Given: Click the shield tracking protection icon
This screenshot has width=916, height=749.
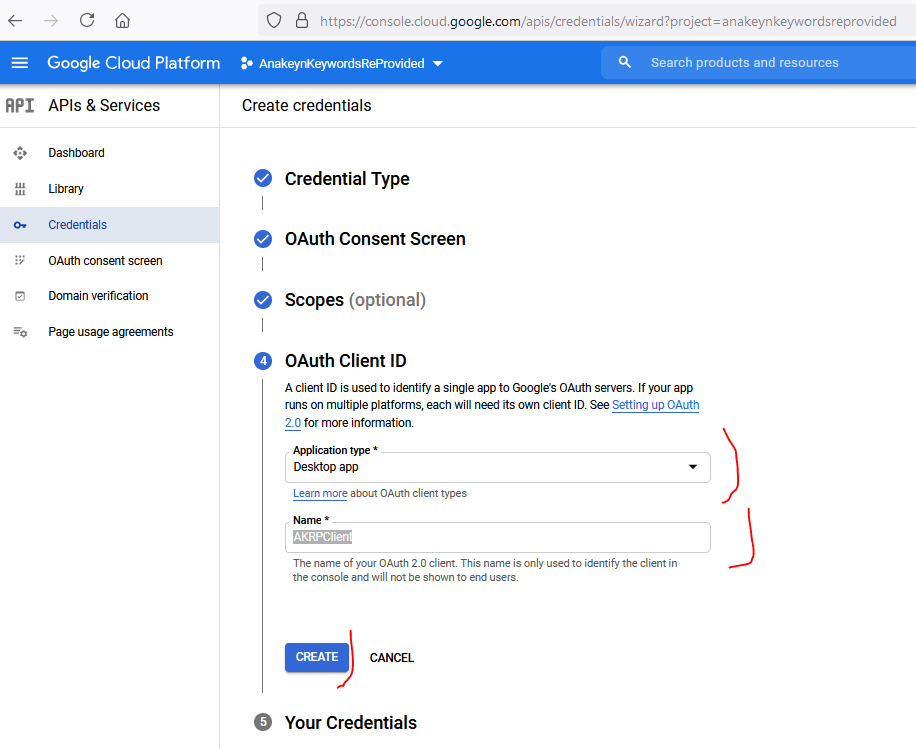Looking at the screenshot, I should tap(273, 21).
